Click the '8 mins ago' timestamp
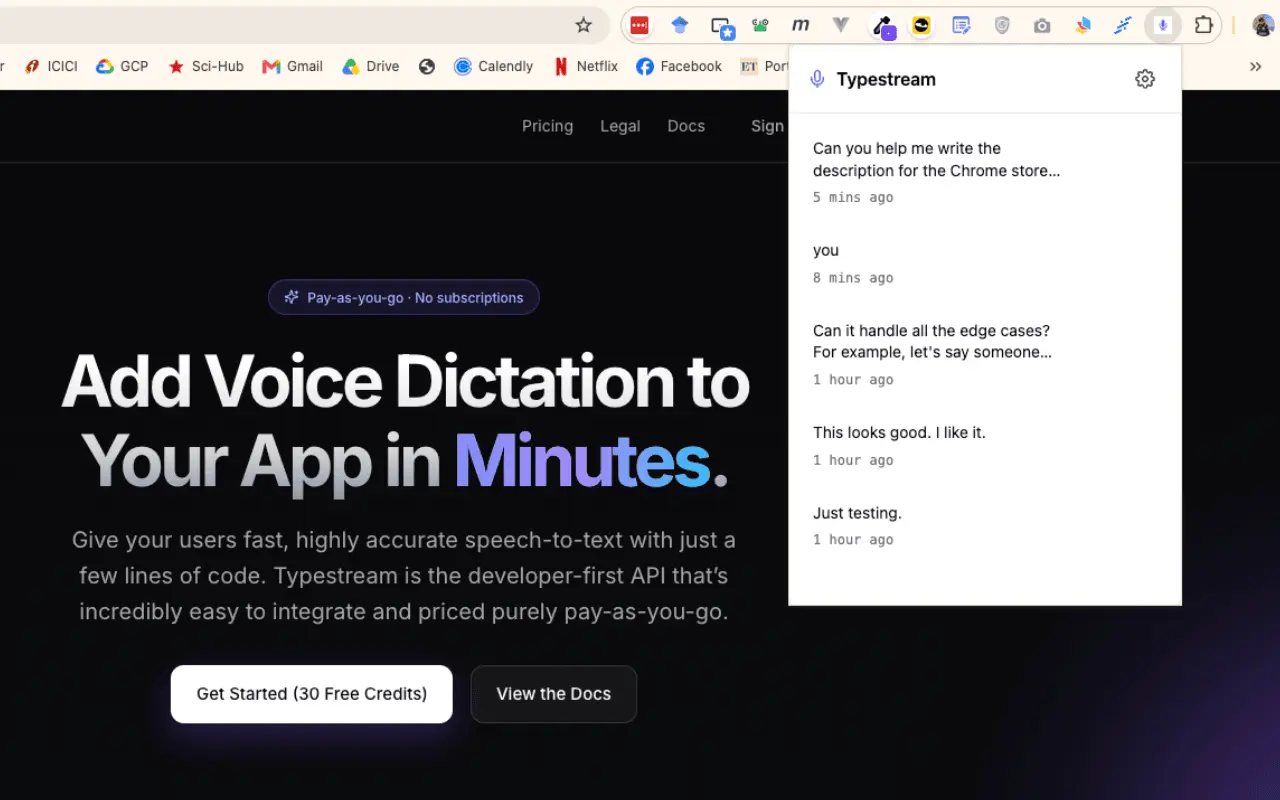The image size is (1280, 800). pyautogui.click(x=853, y=278)
